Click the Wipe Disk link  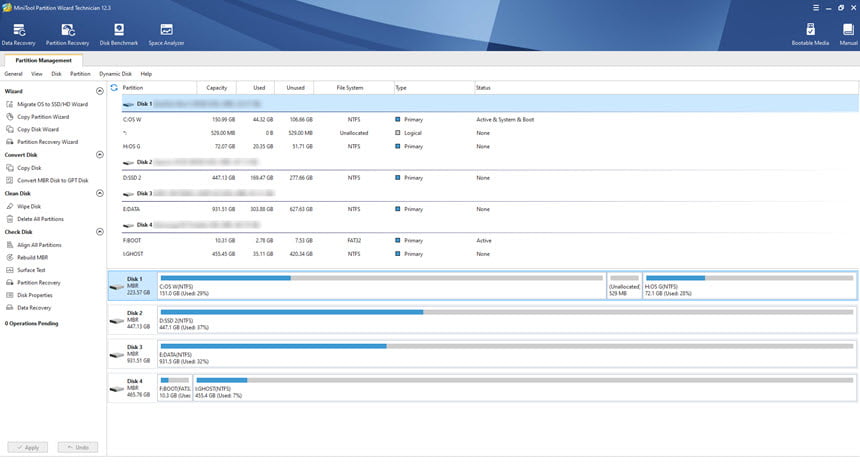[29, 207]
